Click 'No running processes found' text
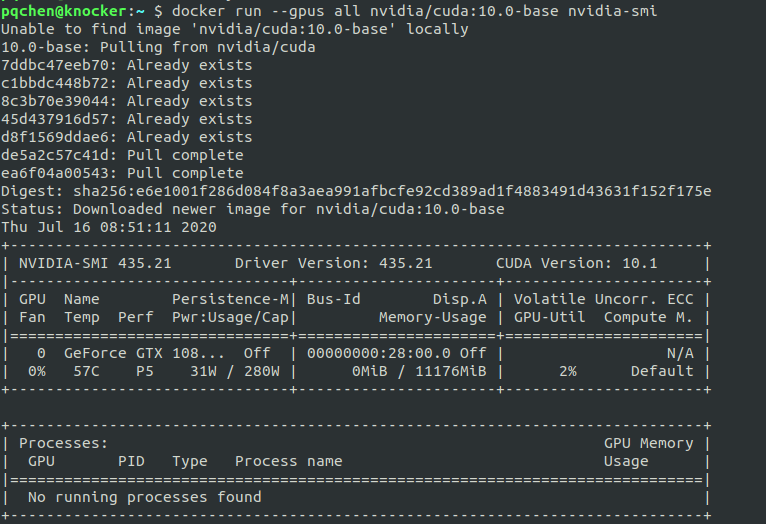 [x=145, y=497]
